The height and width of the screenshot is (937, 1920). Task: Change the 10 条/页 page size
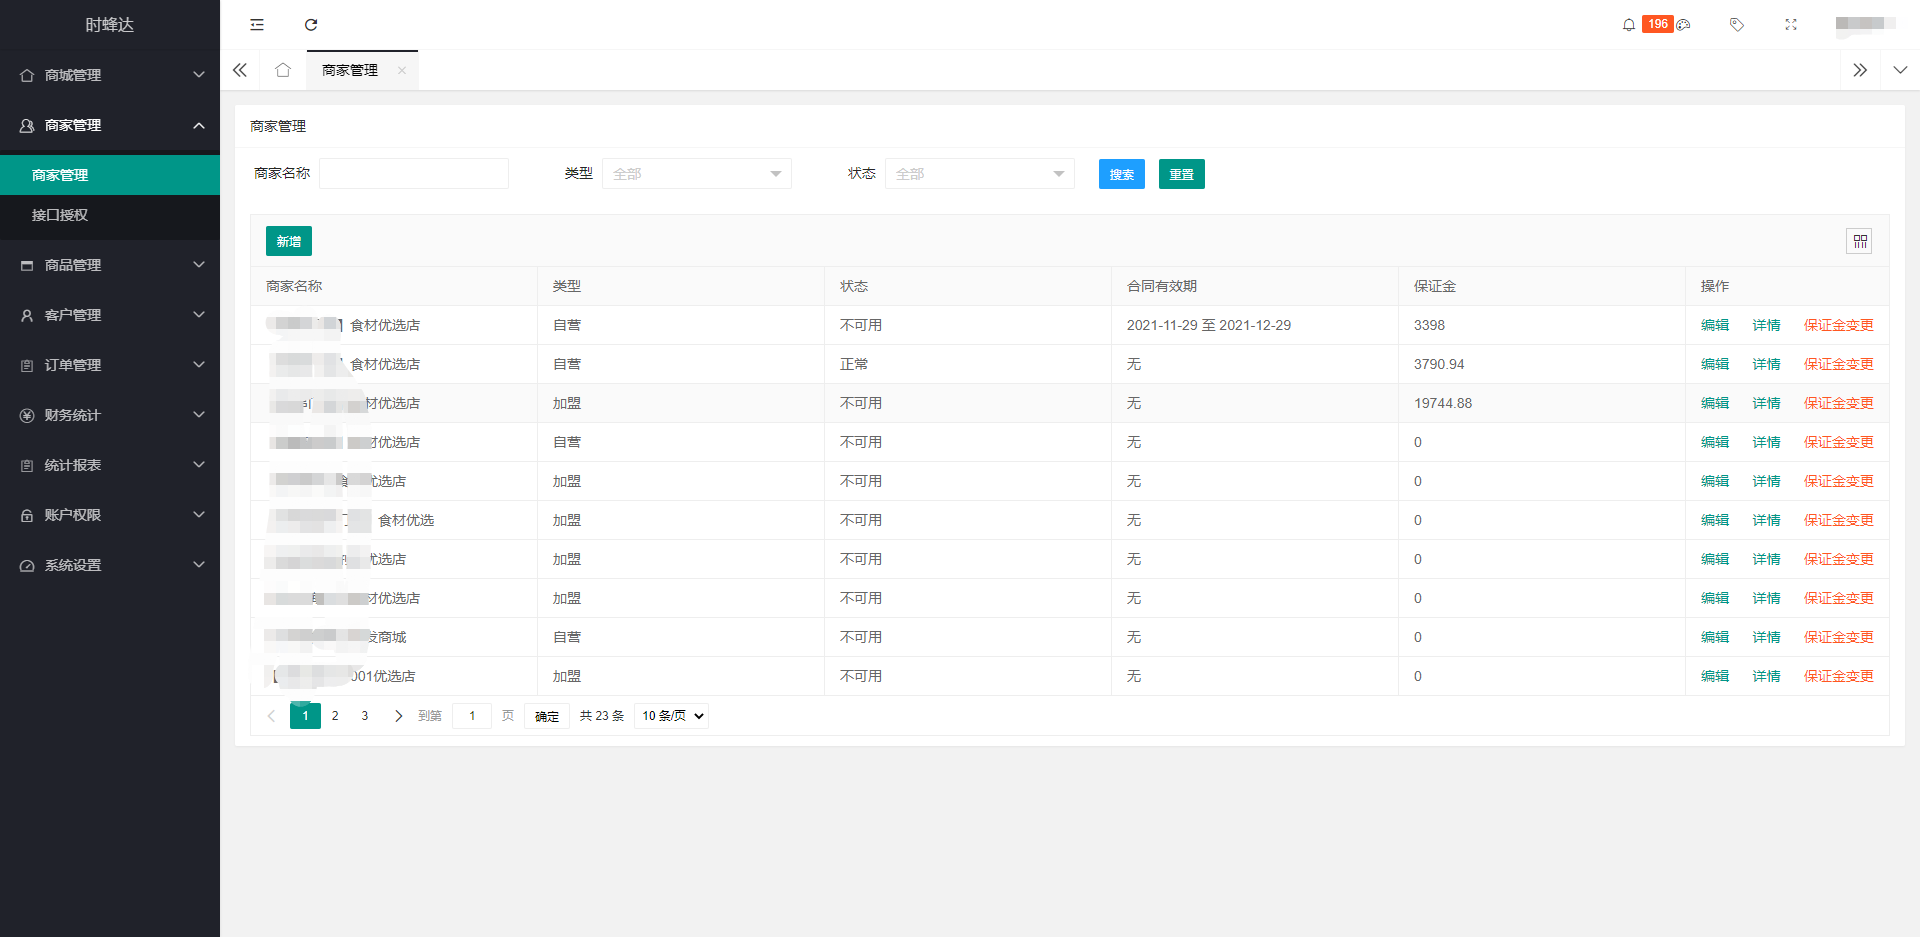671,716
